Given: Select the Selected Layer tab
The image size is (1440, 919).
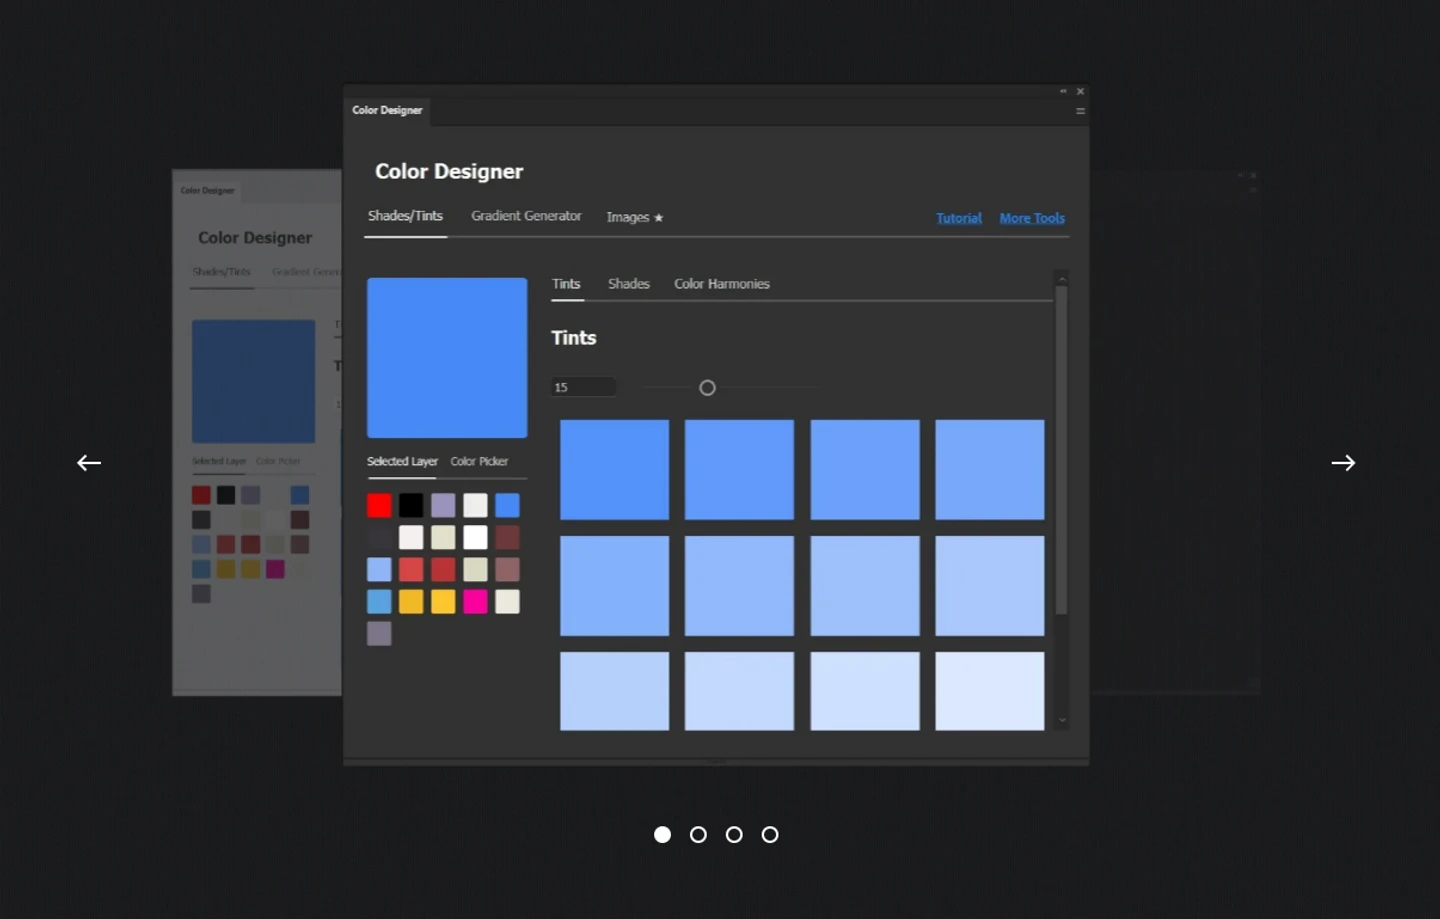Looking at the screenshot, I should pyautogui.click(x=402, y=461).
